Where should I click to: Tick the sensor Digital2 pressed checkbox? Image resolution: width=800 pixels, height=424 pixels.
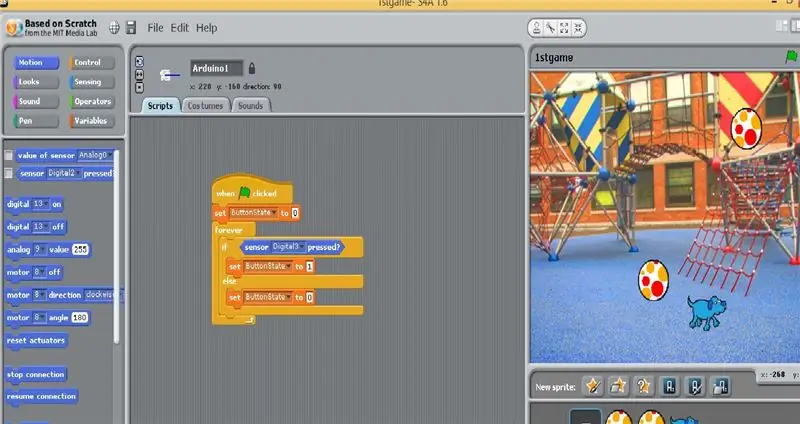[8, 173]
